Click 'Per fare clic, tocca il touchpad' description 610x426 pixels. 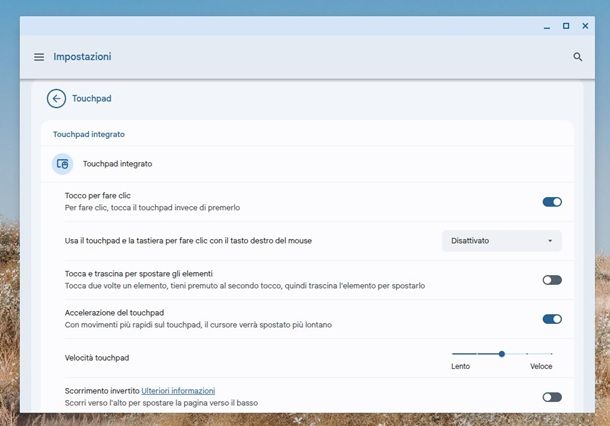[152, 208]
